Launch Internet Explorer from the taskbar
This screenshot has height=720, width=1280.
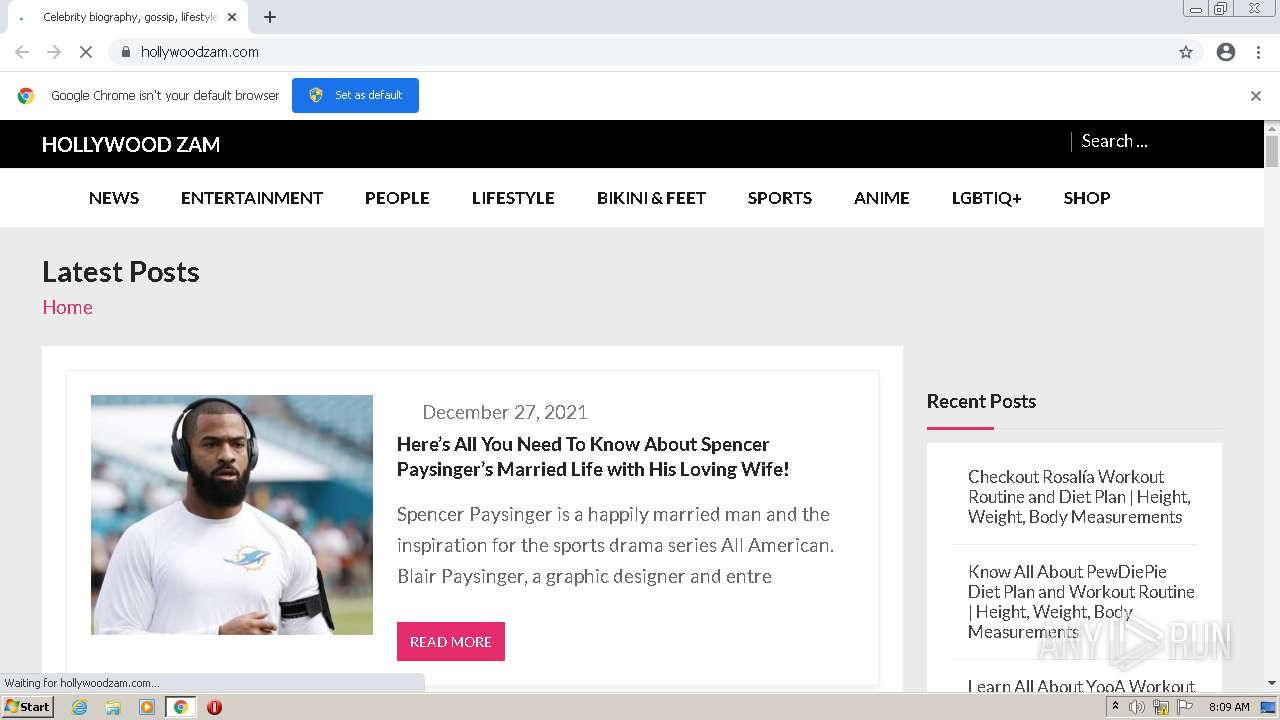pos(80,707)
